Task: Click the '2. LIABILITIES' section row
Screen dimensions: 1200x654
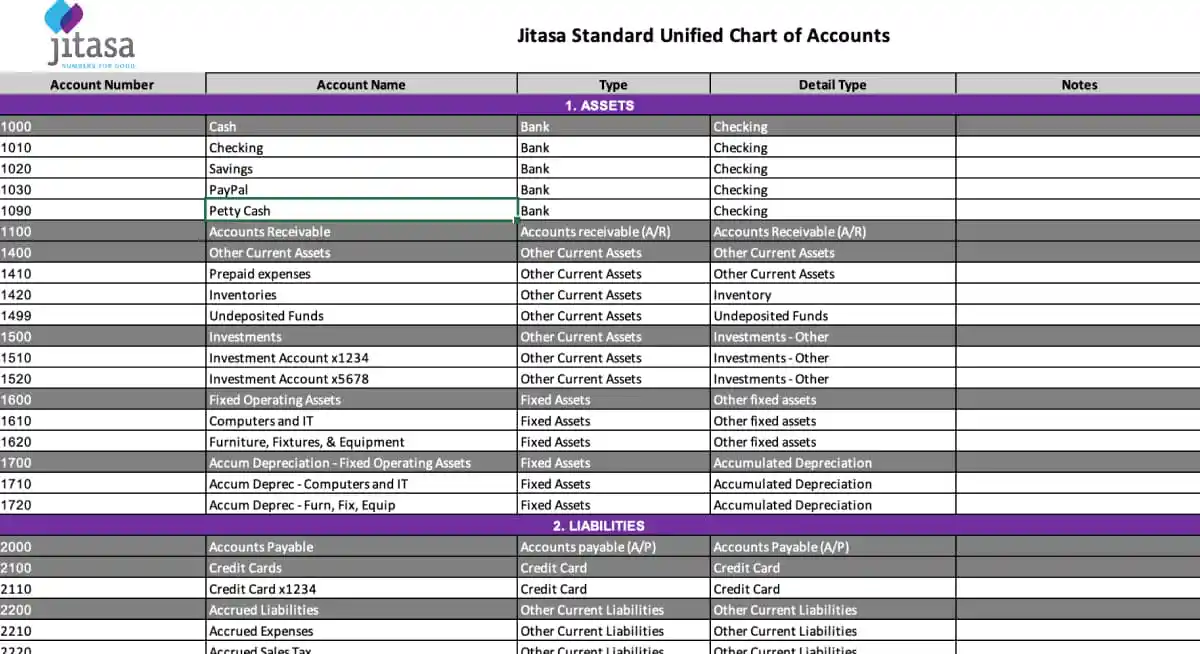Action: [600, 525]
